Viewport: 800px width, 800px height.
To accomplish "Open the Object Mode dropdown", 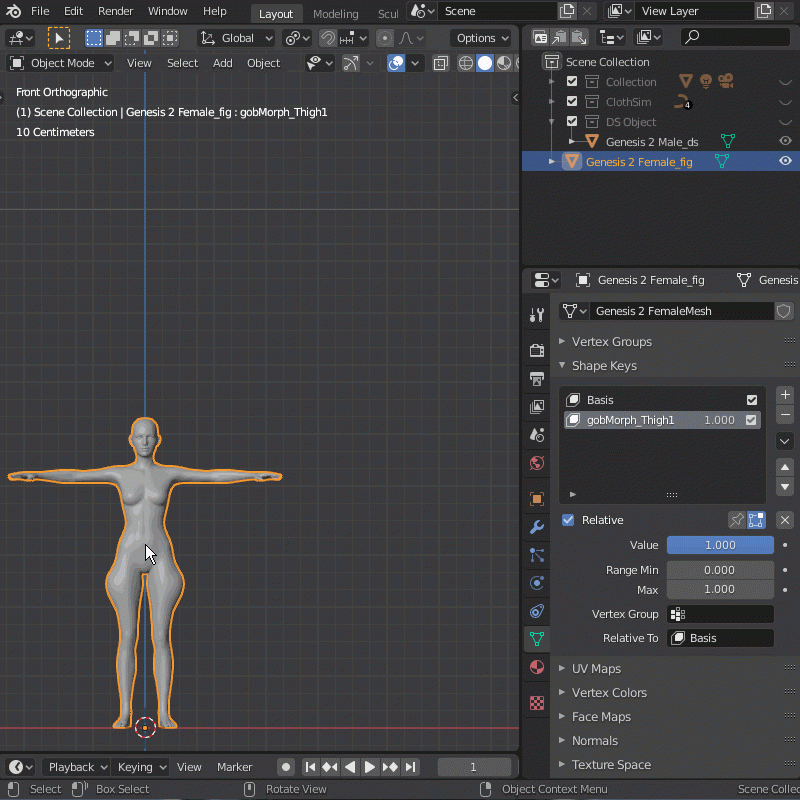I will 61,63.
